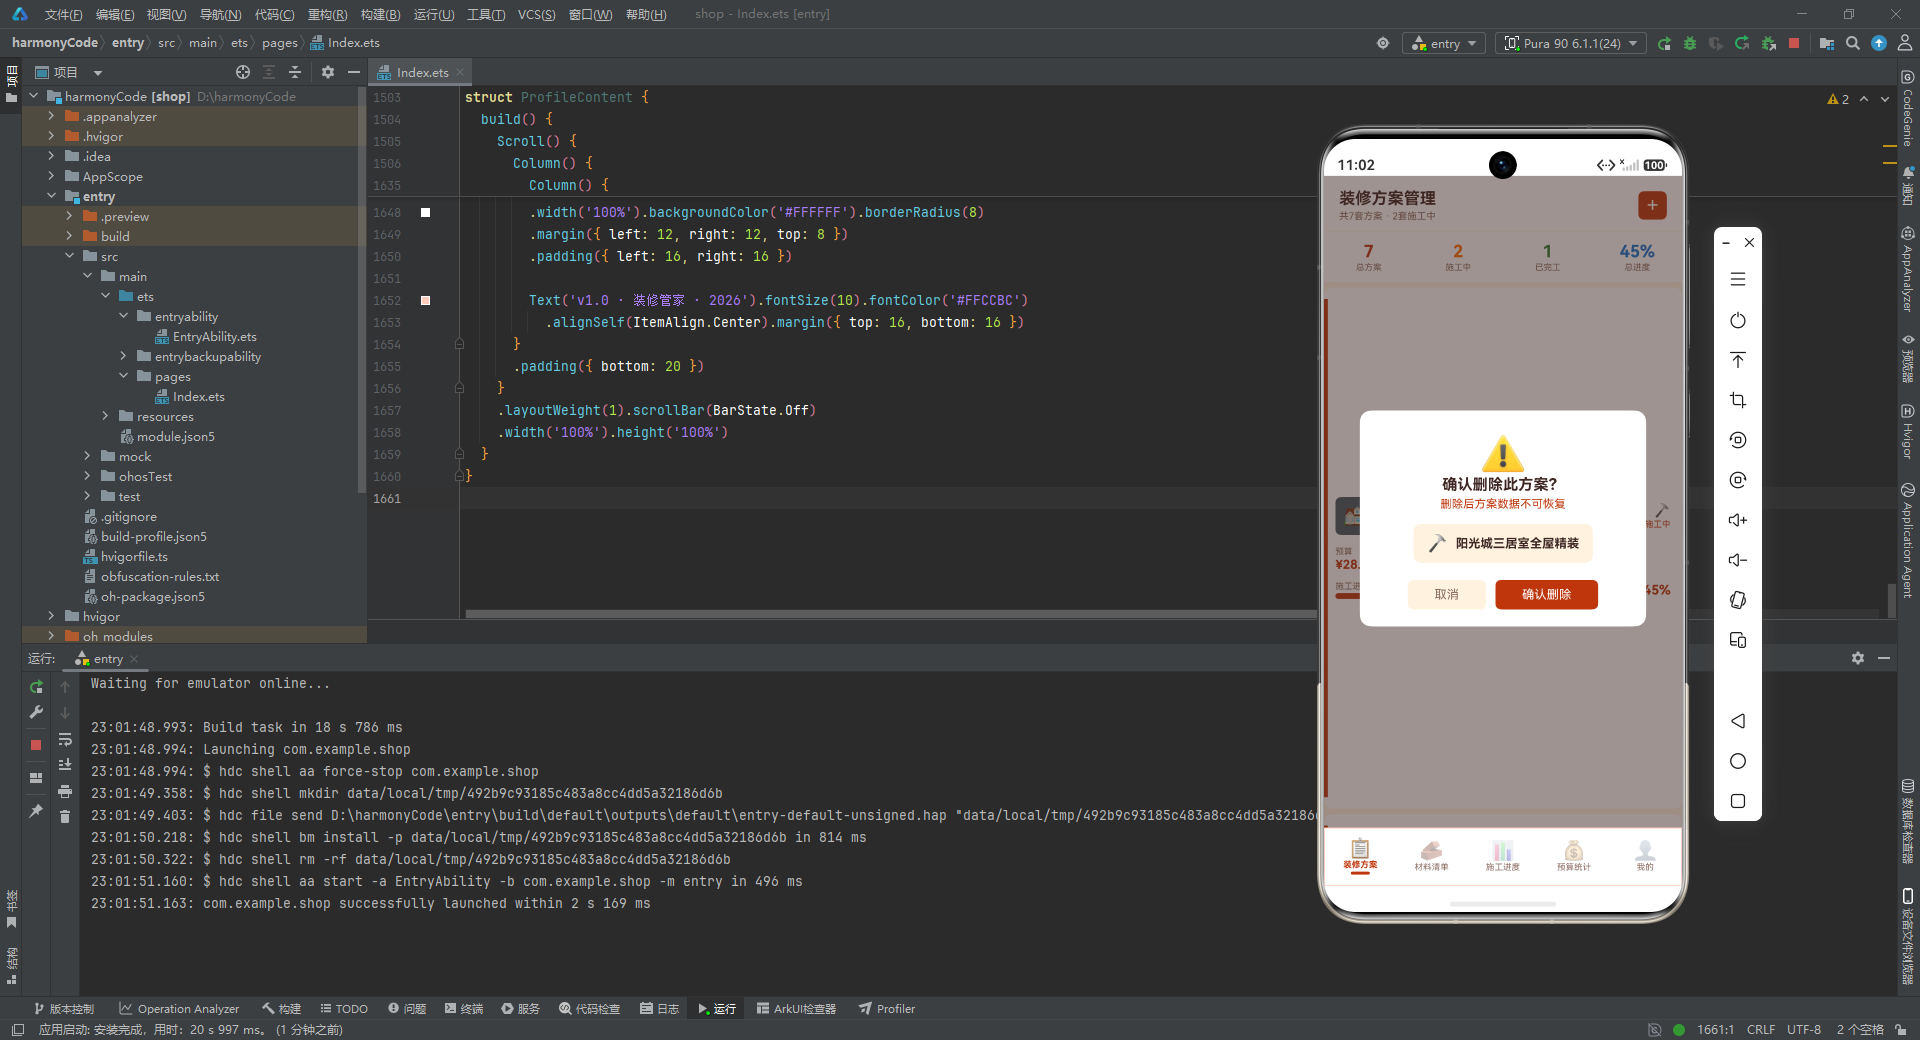Increase emulator volume

tap(1738, 520)
